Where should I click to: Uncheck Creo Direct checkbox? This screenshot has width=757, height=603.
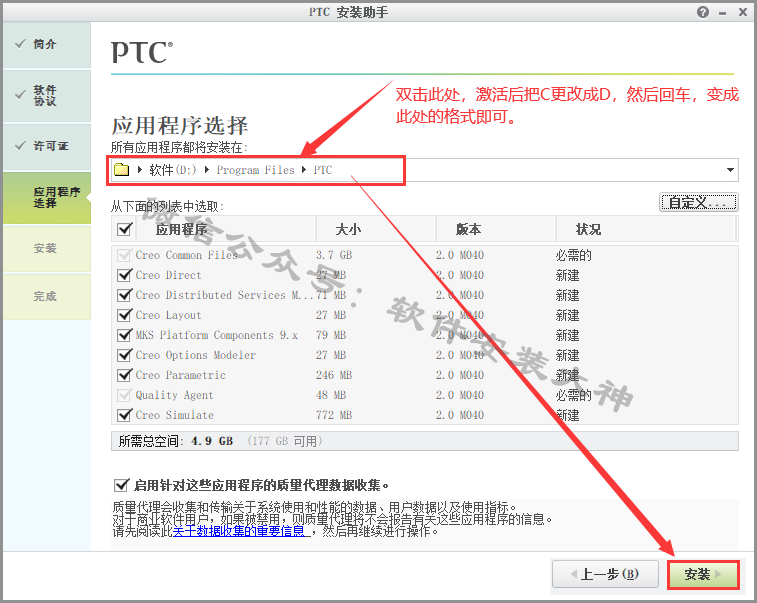[x=125, y=275]
